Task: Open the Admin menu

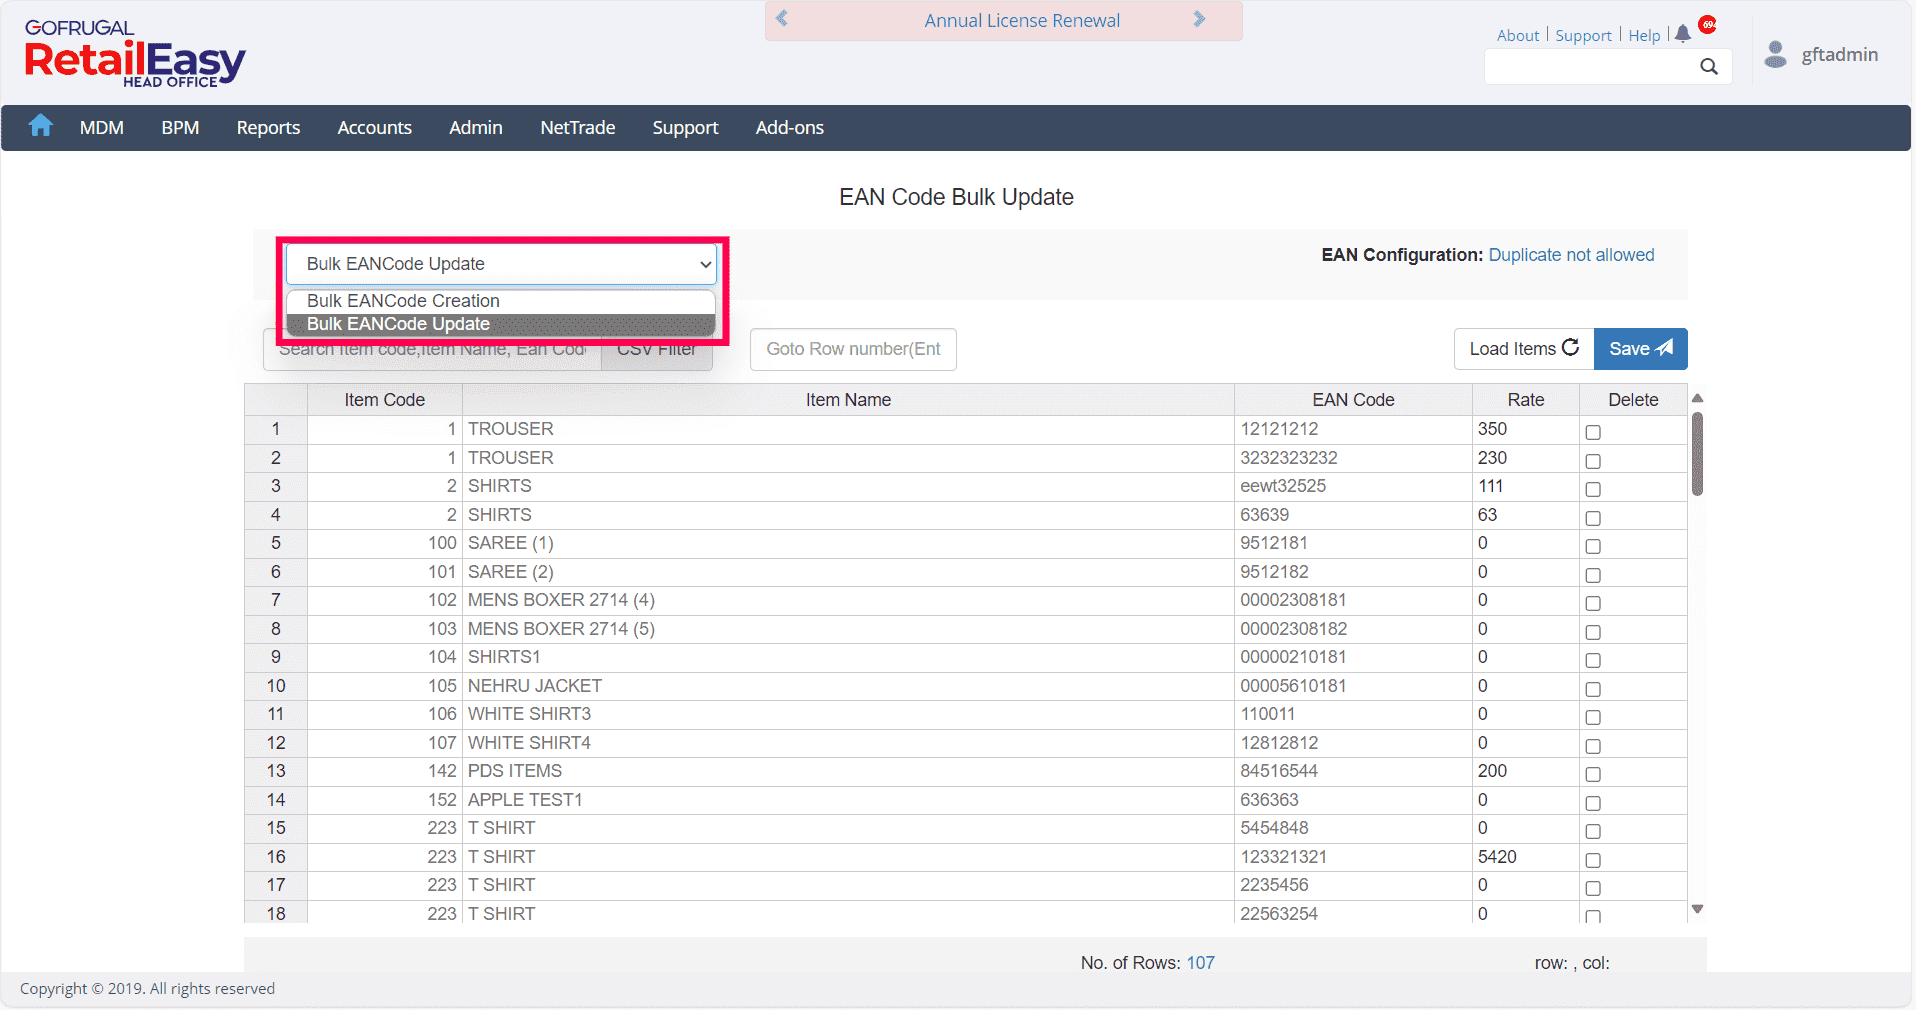Action: click(x=476, y=128)
